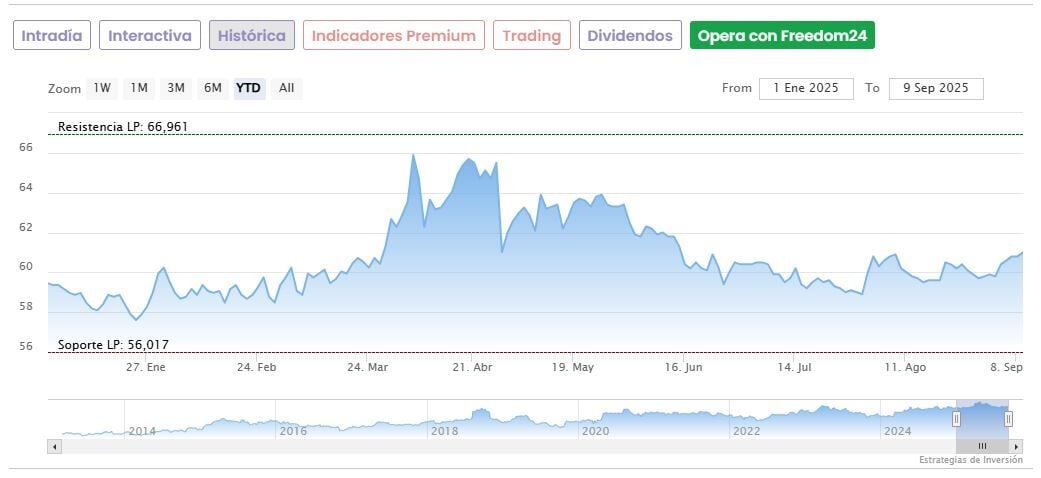Click the navigator right range handle
1041x478 pixels.
tap(1008, 419)
